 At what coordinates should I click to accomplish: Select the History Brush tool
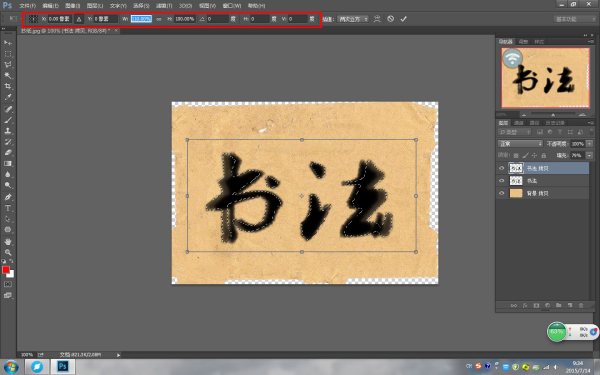click(x=8, y=142)
